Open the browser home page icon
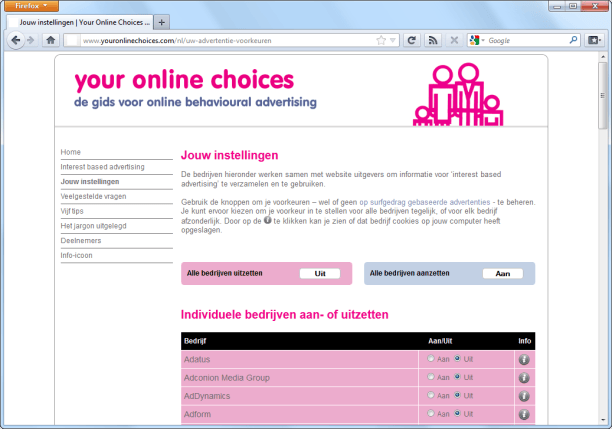612x429 pixels. point(51,40)
